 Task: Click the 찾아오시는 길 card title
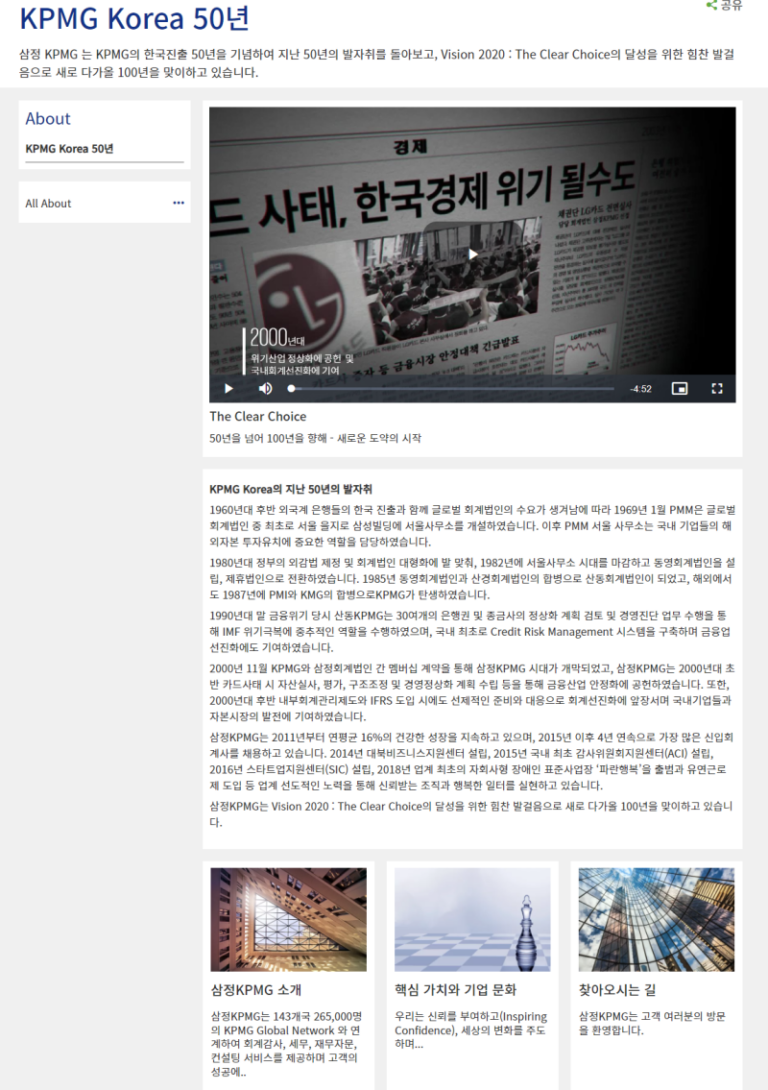pyautogui.click(x=617, y=990)
